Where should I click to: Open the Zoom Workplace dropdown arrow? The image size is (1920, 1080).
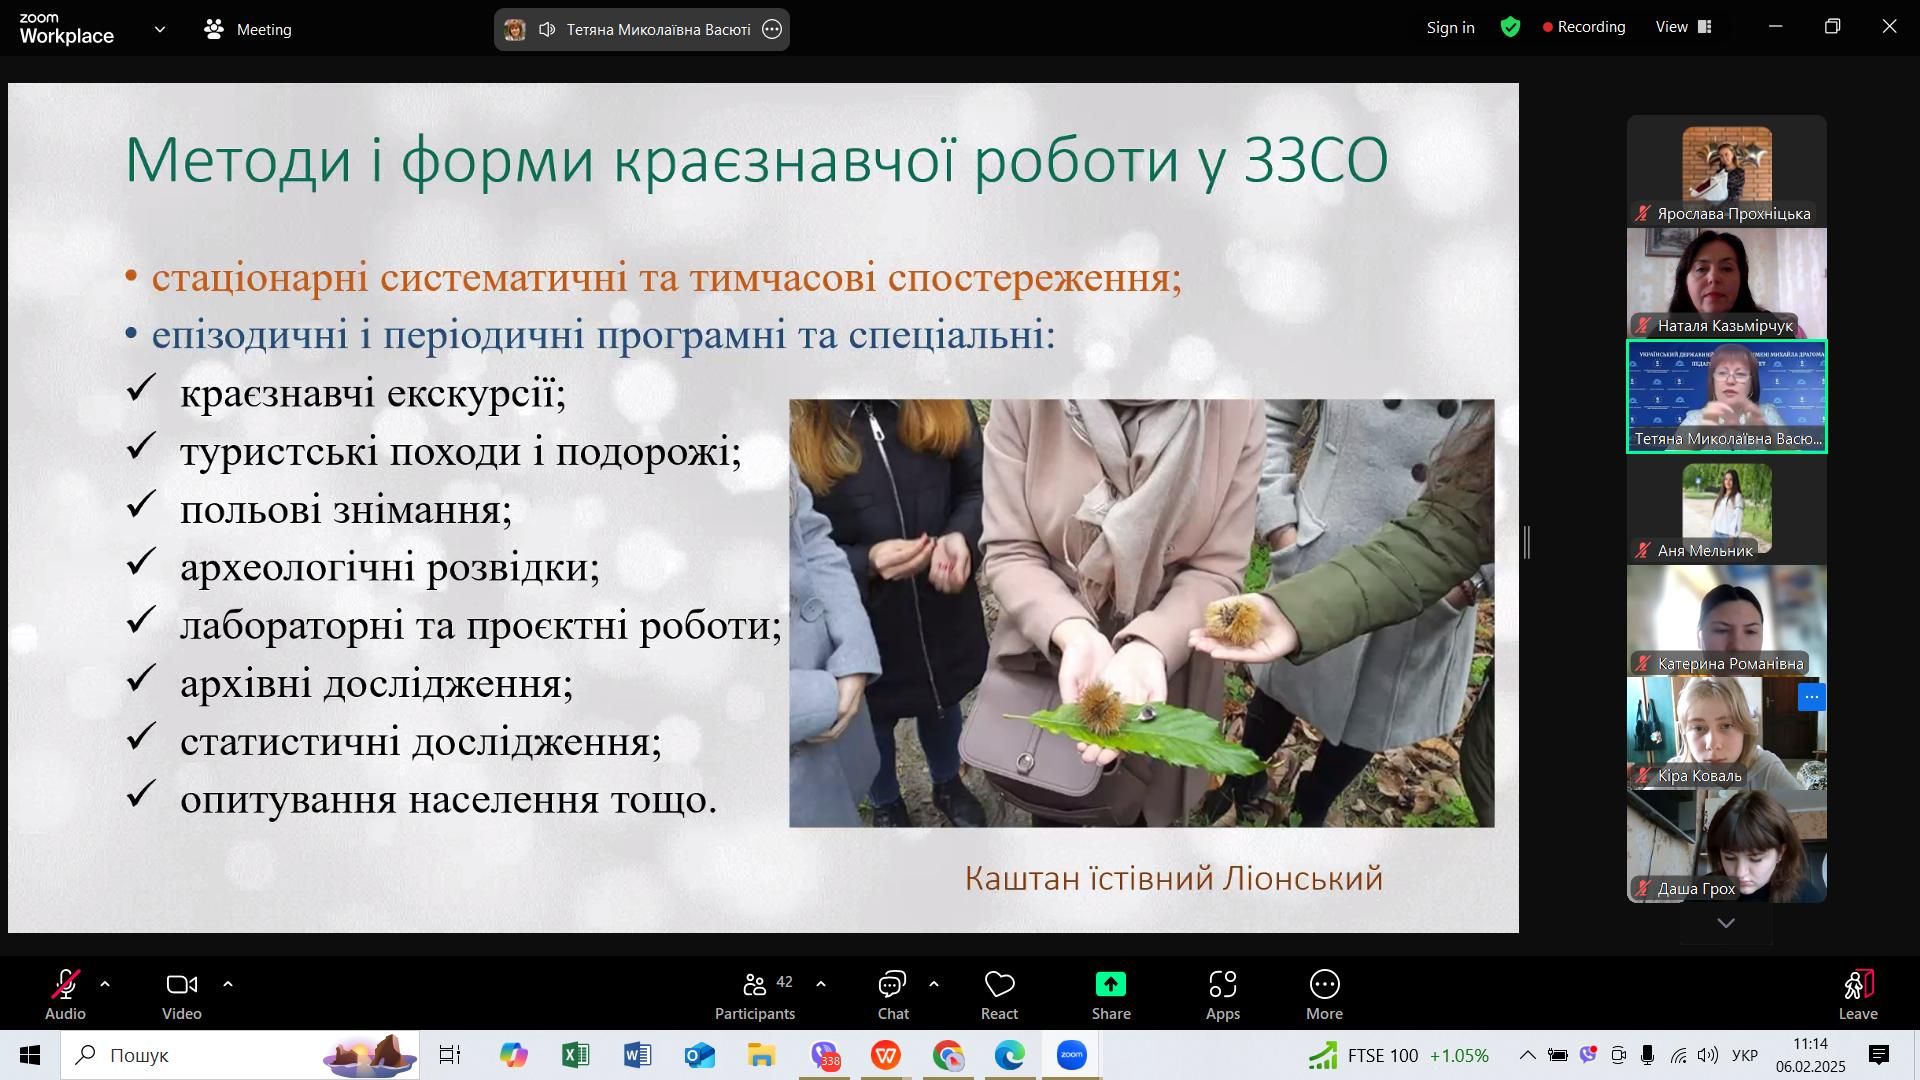(x=160, y=30)
